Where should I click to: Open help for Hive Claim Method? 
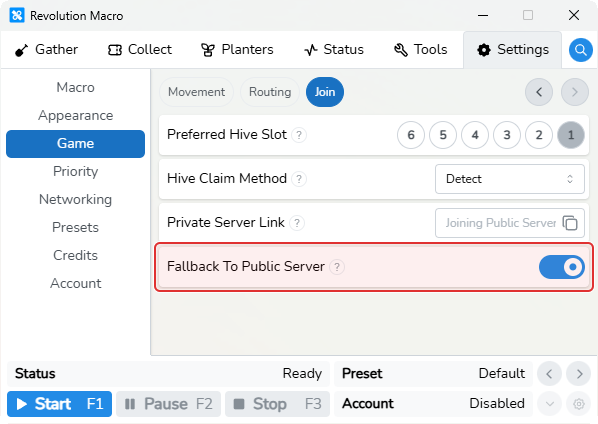[299, 179]
